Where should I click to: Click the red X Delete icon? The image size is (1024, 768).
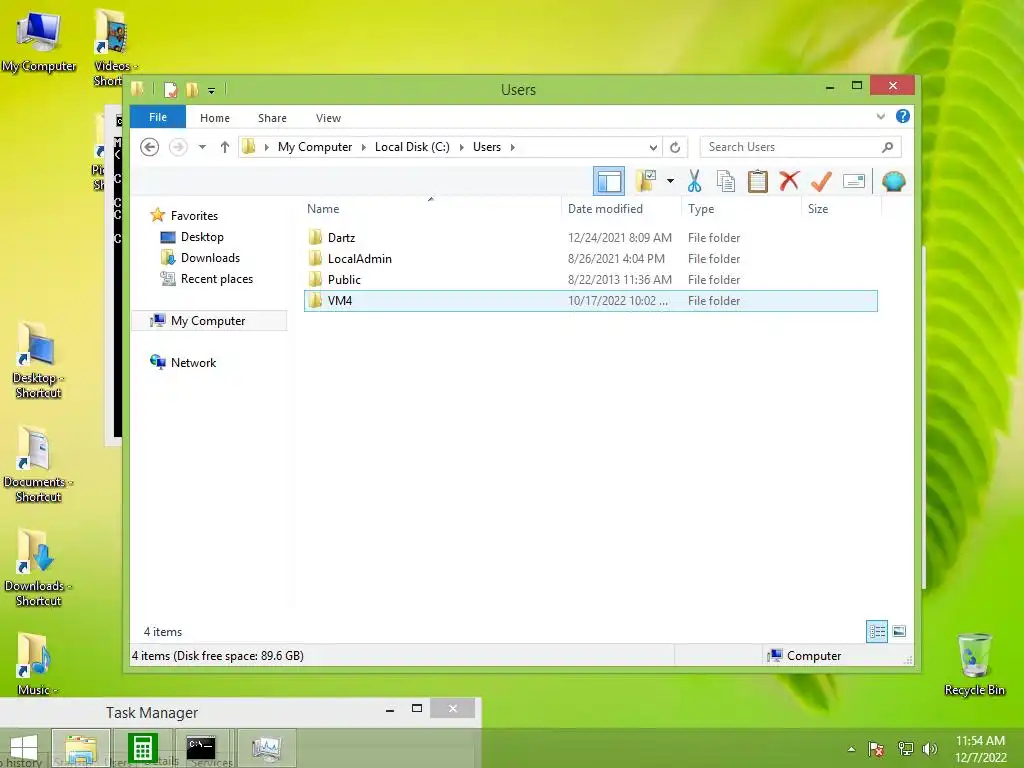tap(789, 180)
